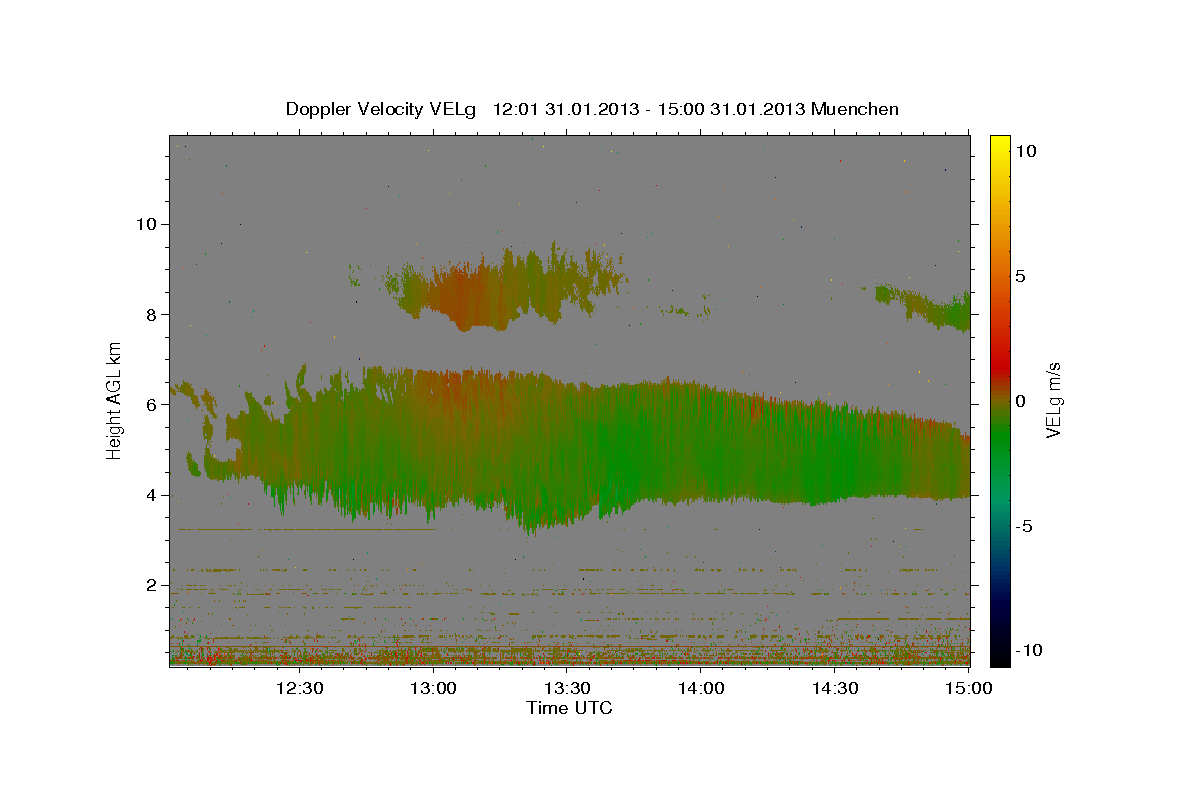The image size is (1200, 800).
Task: Click the height tick label 2
Action: coord(151,585)
